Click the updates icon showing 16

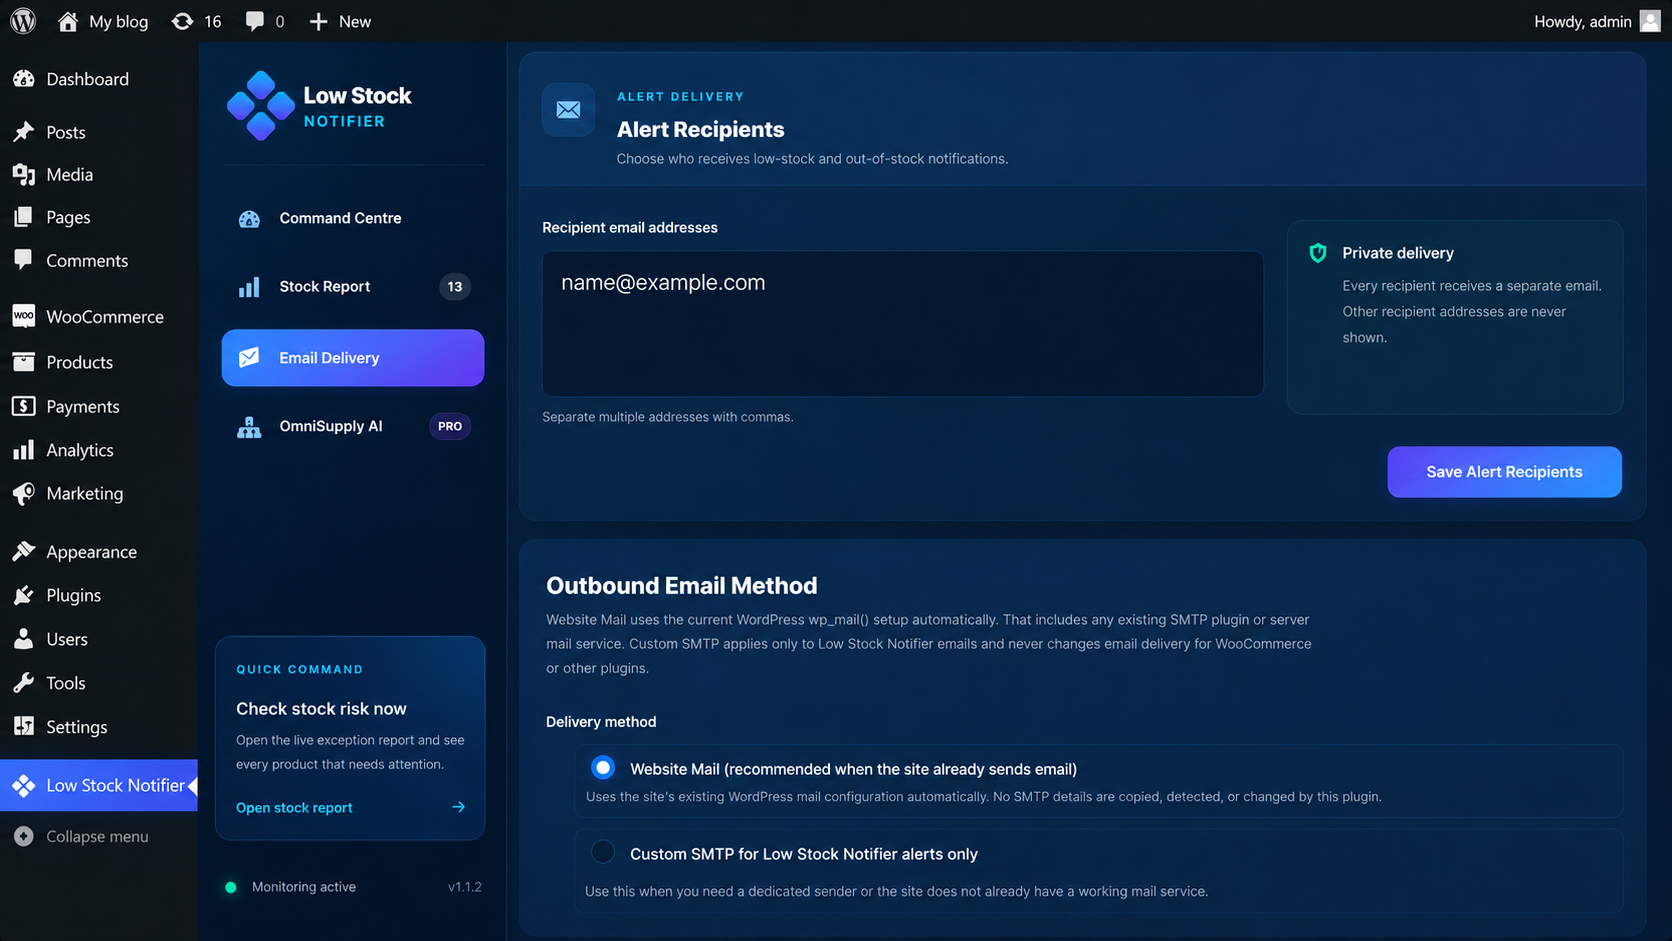tap(182, 21)
